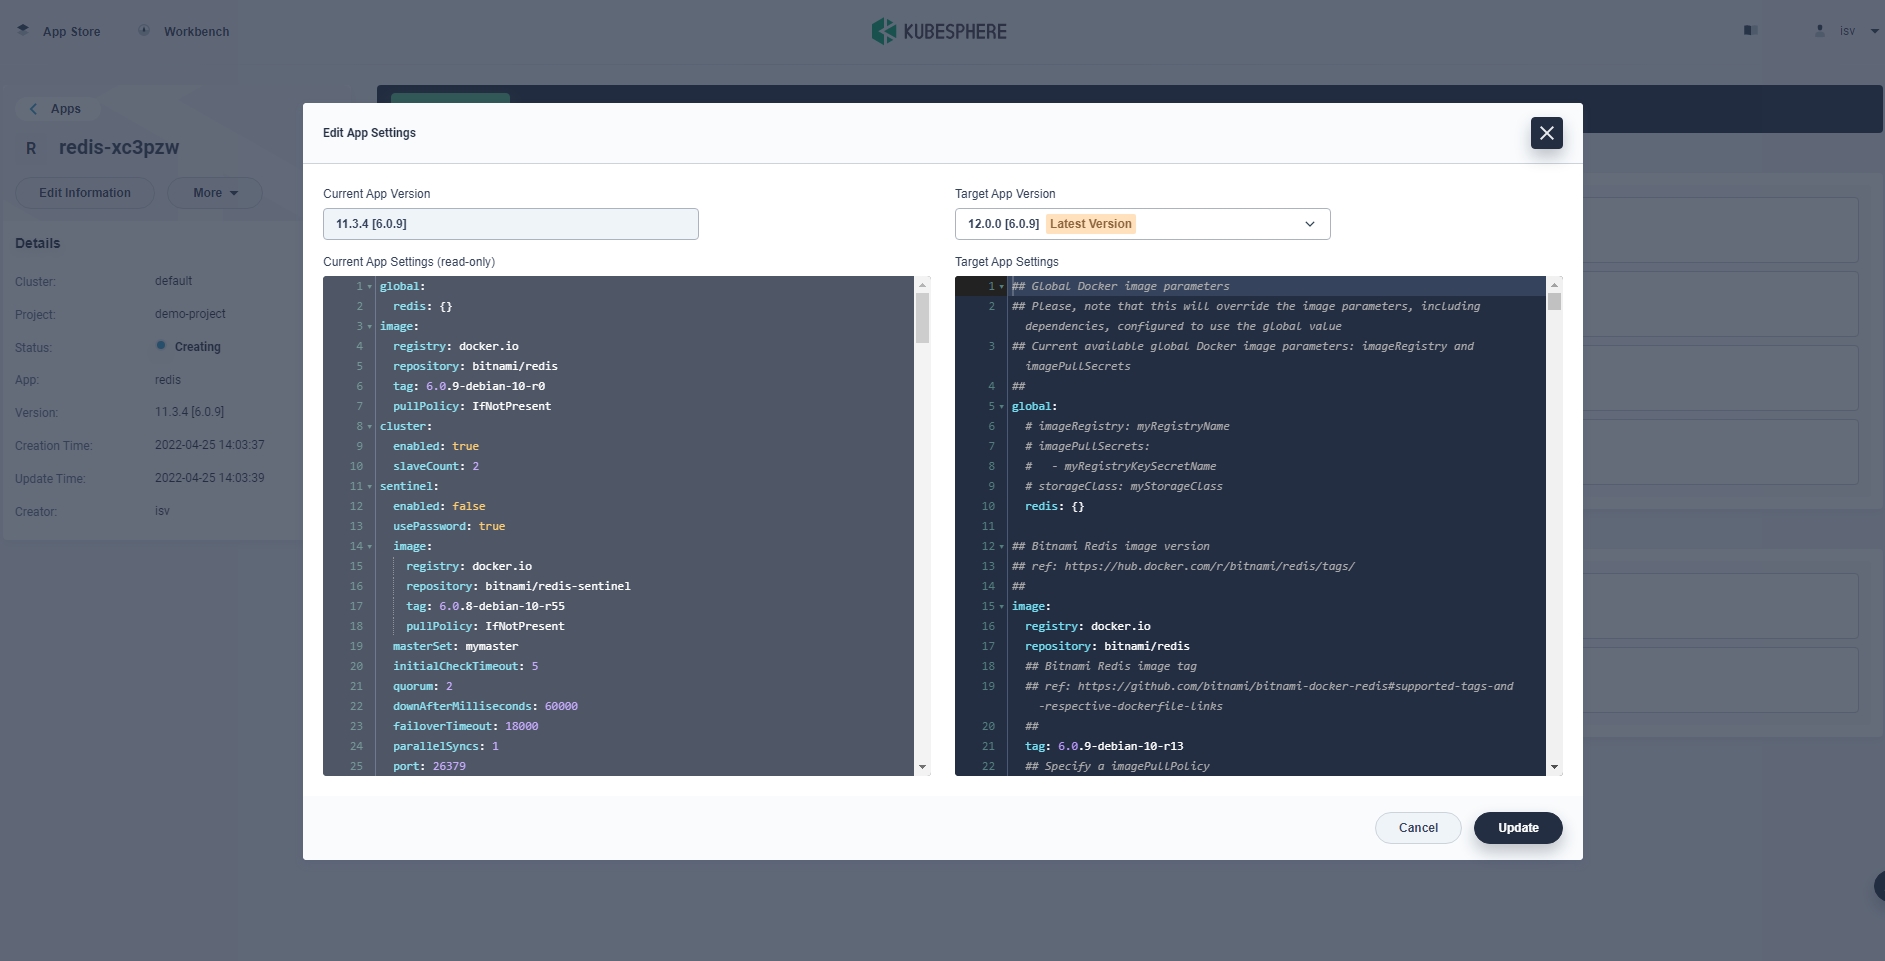Click the current settings scrollbar thumb
The width and height of the screenshot is (1885, 961).
(x=922, y=318)
